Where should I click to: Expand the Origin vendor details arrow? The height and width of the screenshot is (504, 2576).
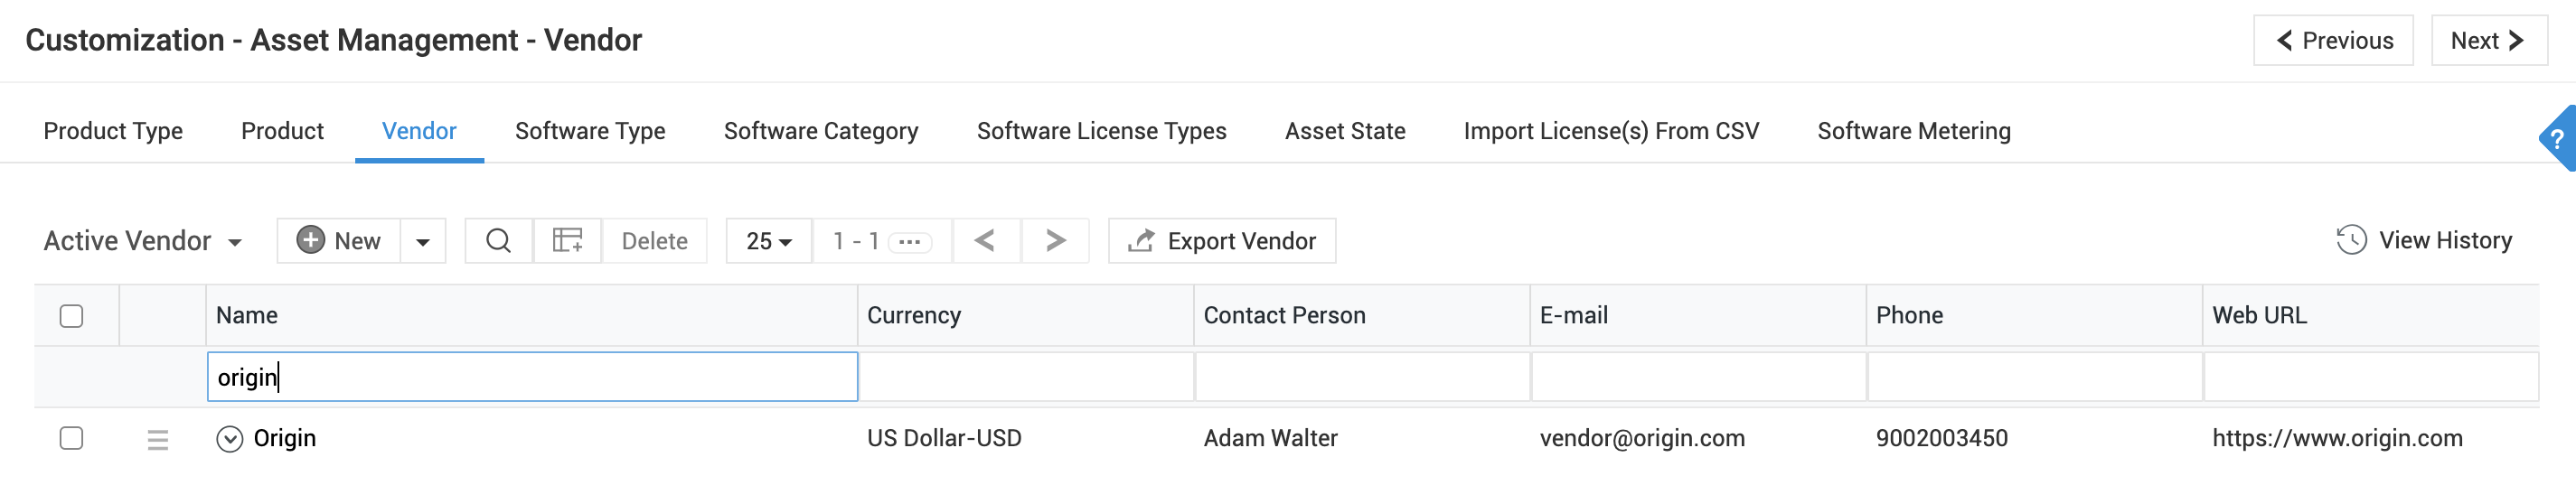click(229, 439)
